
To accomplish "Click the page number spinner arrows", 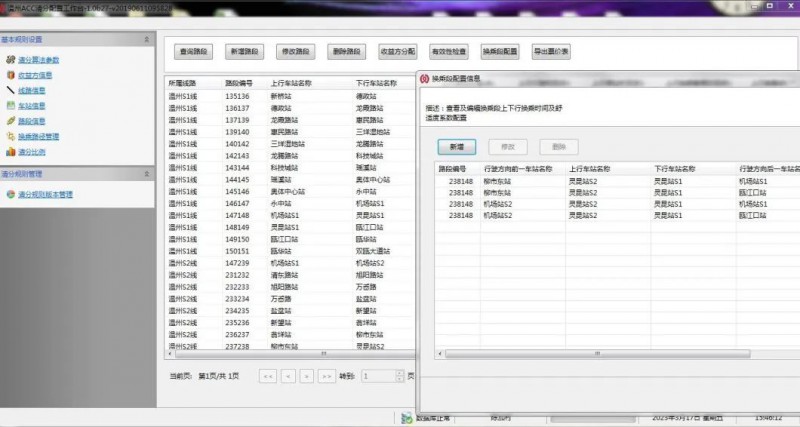I will 398,375.
